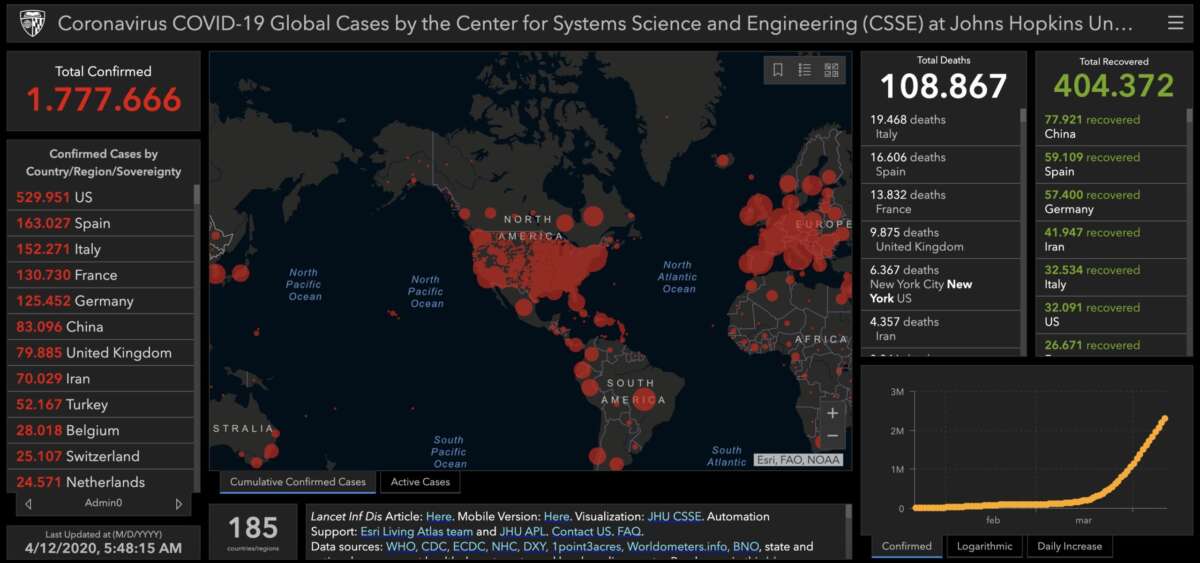The height and width of the screenshot is (563, 1200).
Task: Open the map bookmarks tool
Action: 778,70
